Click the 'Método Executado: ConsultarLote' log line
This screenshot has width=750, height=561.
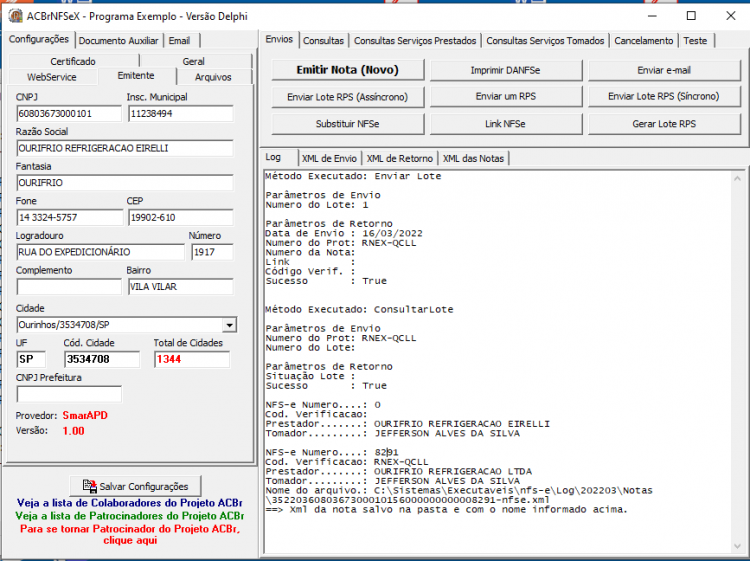coord(359,309)
